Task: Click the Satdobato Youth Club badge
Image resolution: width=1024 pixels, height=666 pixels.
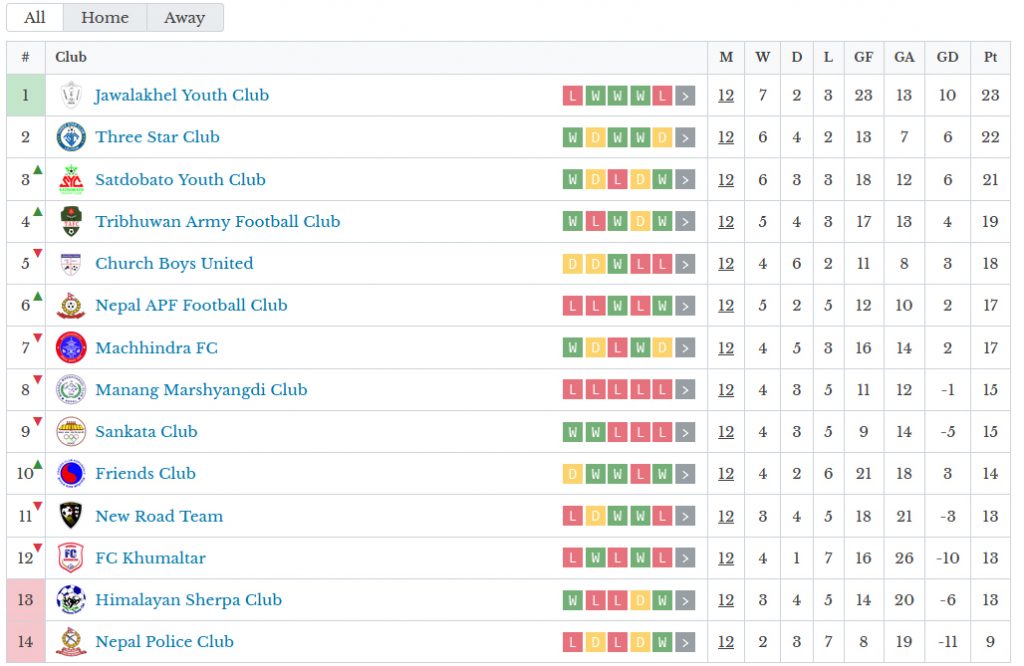Action: (x=71, y=179)
